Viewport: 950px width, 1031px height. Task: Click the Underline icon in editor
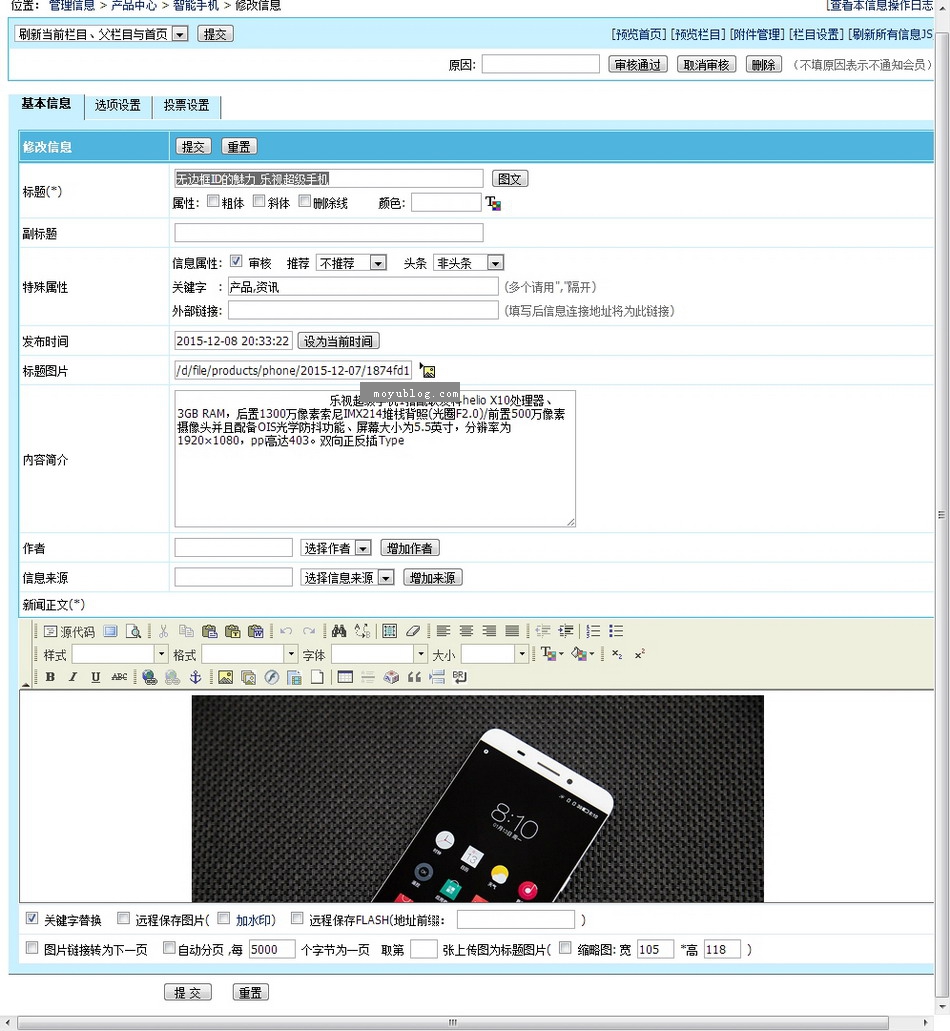[x=96, y=677]
